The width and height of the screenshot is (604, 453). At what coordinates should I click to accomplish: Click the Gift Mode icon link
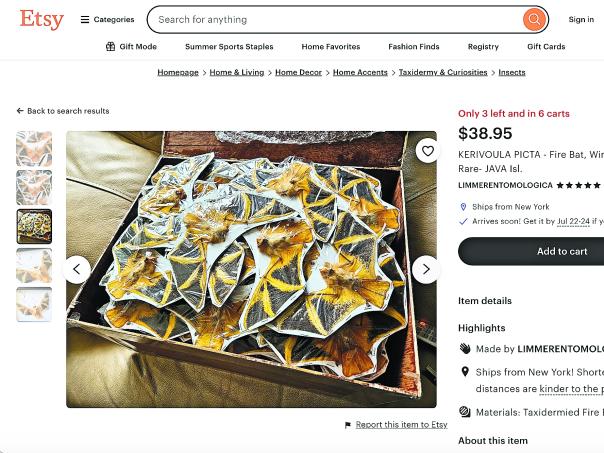pos(111,47)
